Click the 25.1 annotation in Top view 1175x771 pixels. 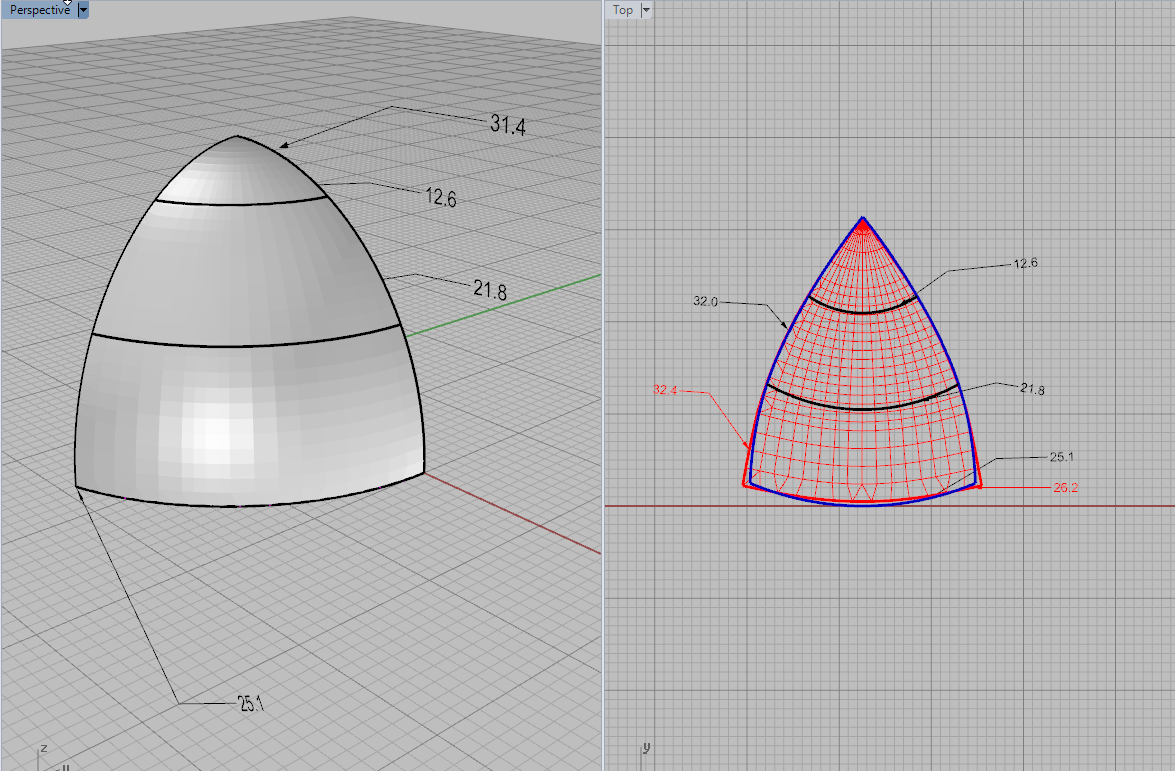point(1061,457)
